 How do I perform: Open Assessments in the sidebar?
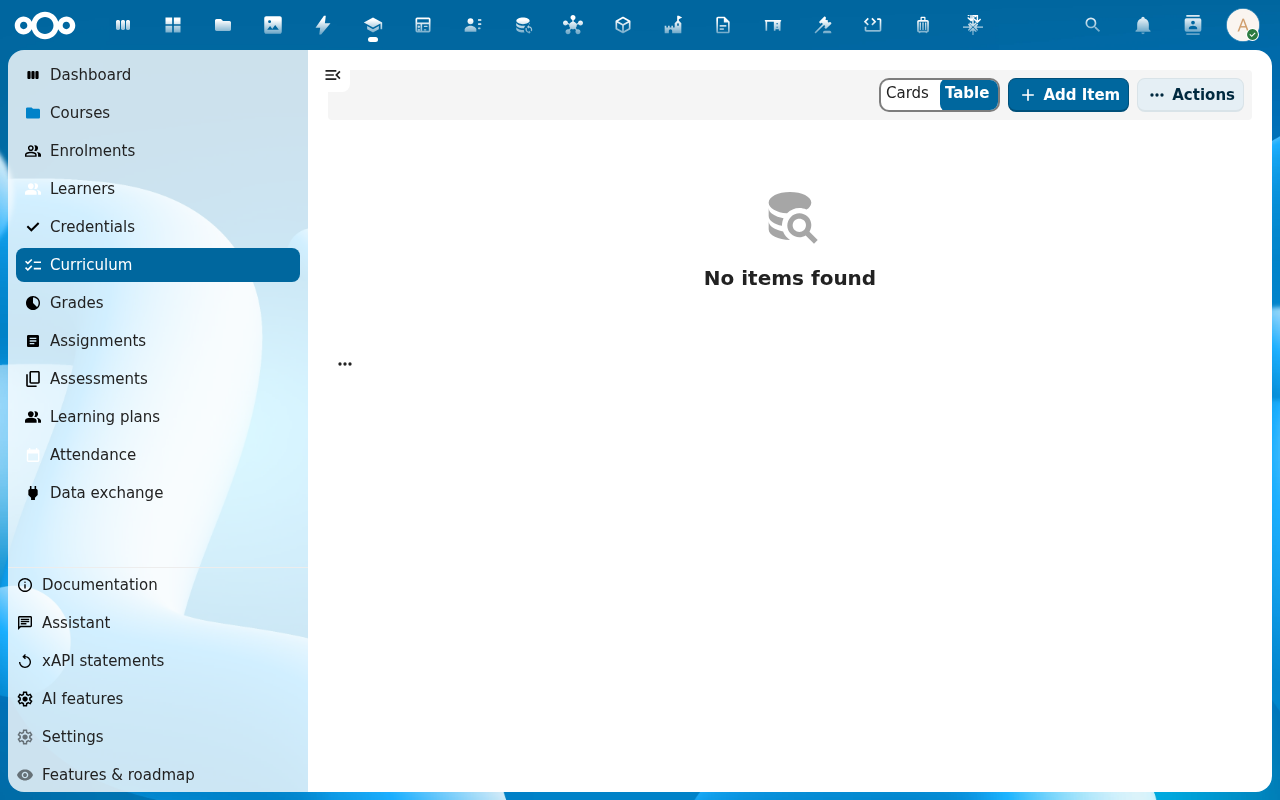click(158, 379)
